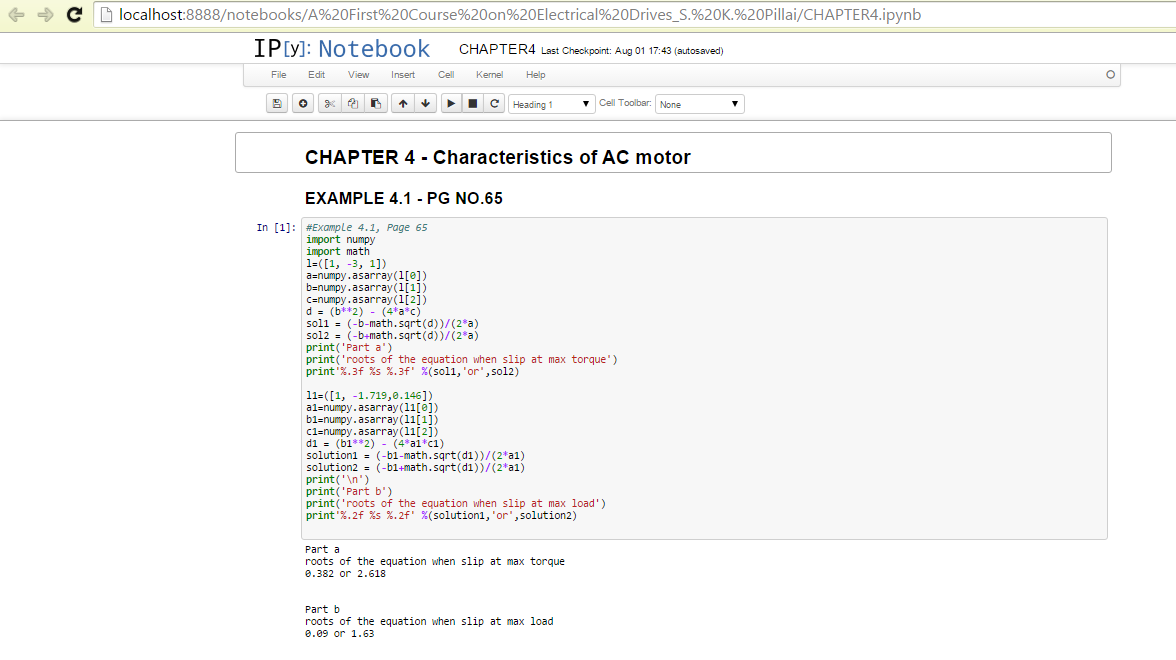
Task: Click the browser address bar URL
Action: (x=520, y=15)
